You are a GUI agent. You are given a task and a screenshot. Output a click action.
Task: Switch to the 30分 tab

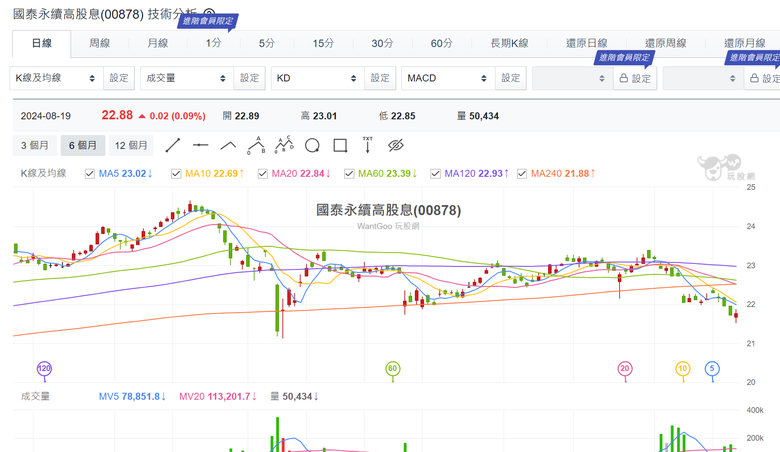(382, 44)
